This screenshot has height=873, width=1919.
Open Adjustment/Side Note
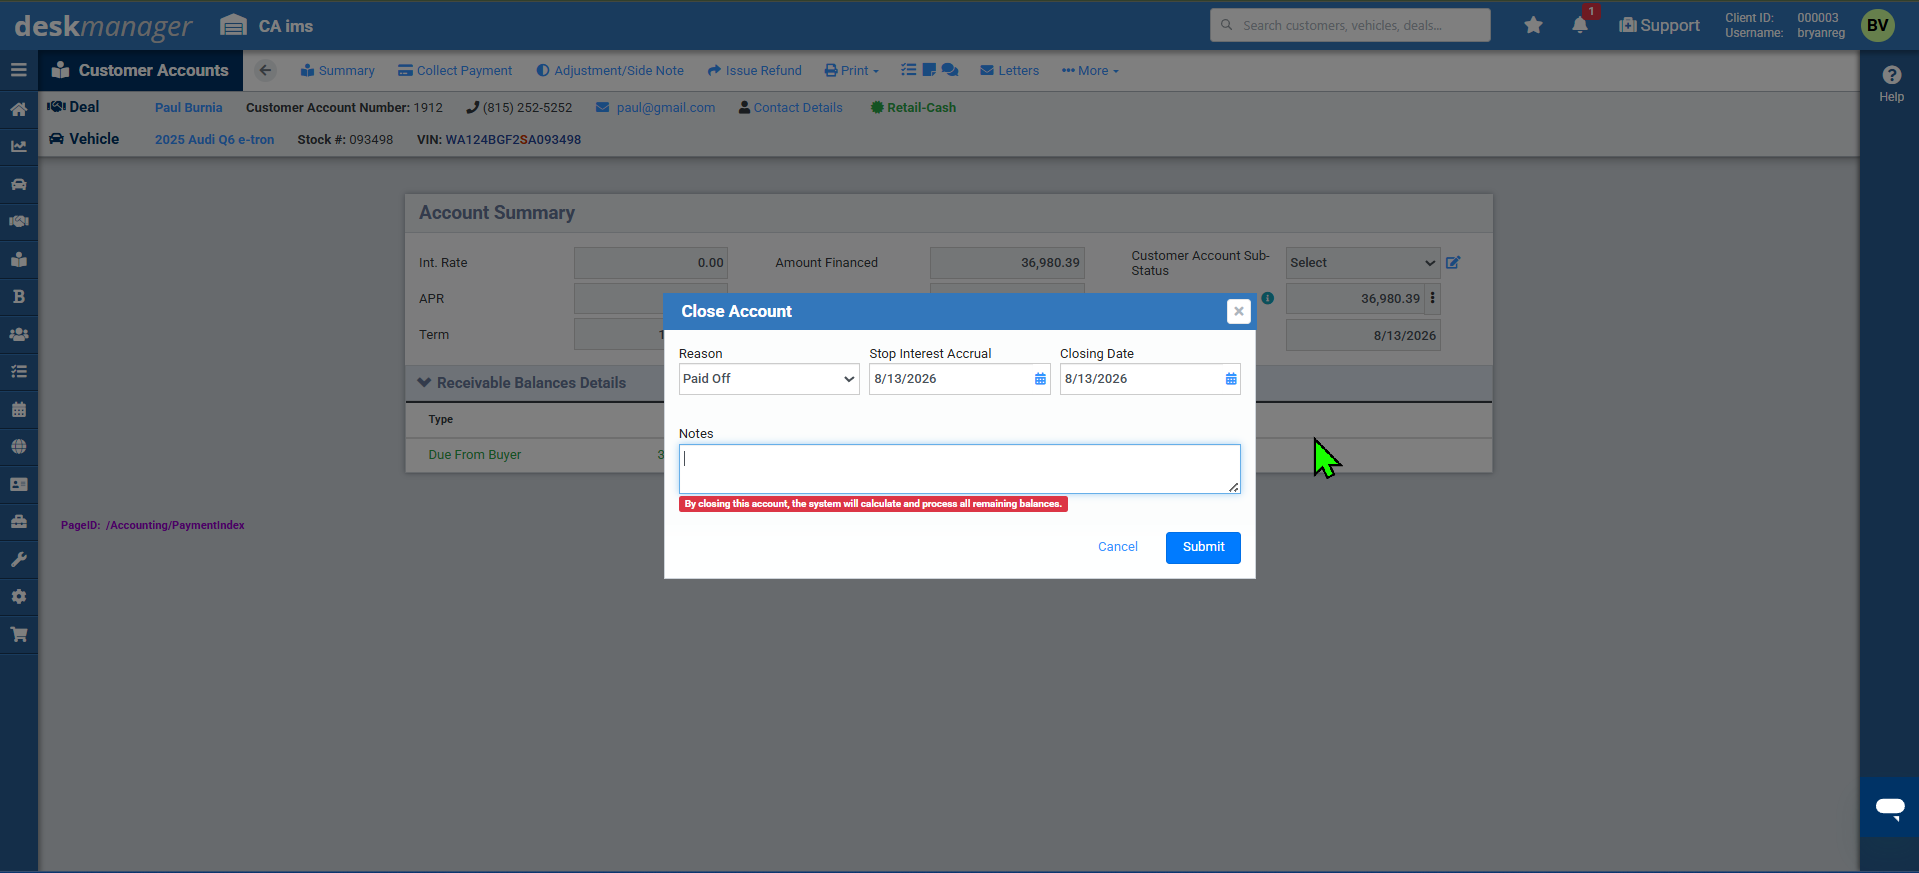[610, 70]
